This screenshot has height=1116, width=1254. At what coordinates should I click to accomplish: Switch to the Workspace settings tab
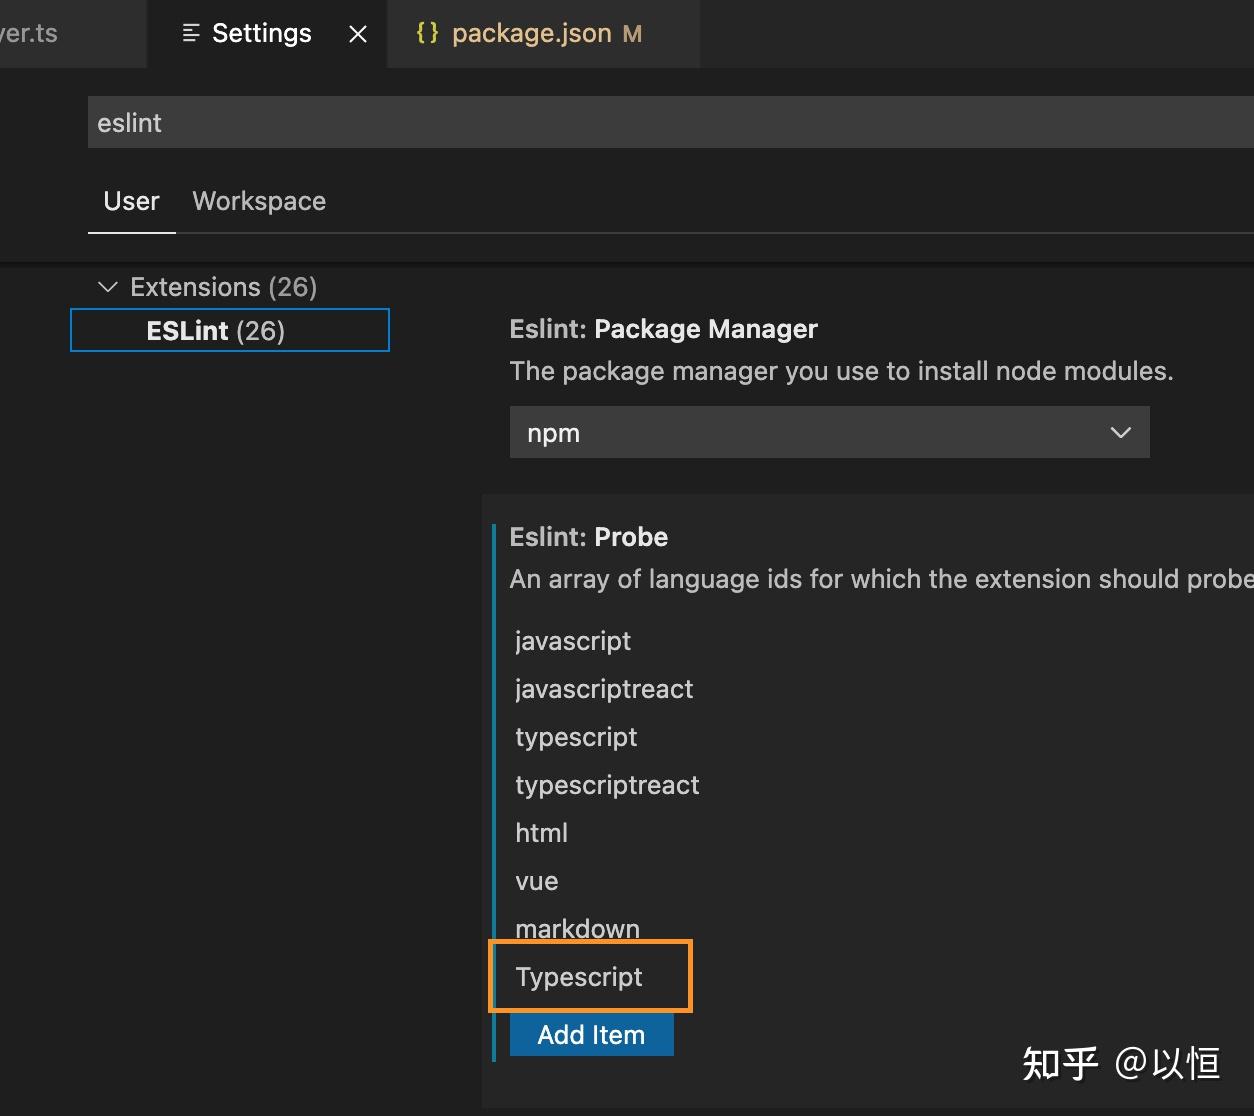point(259,201)
